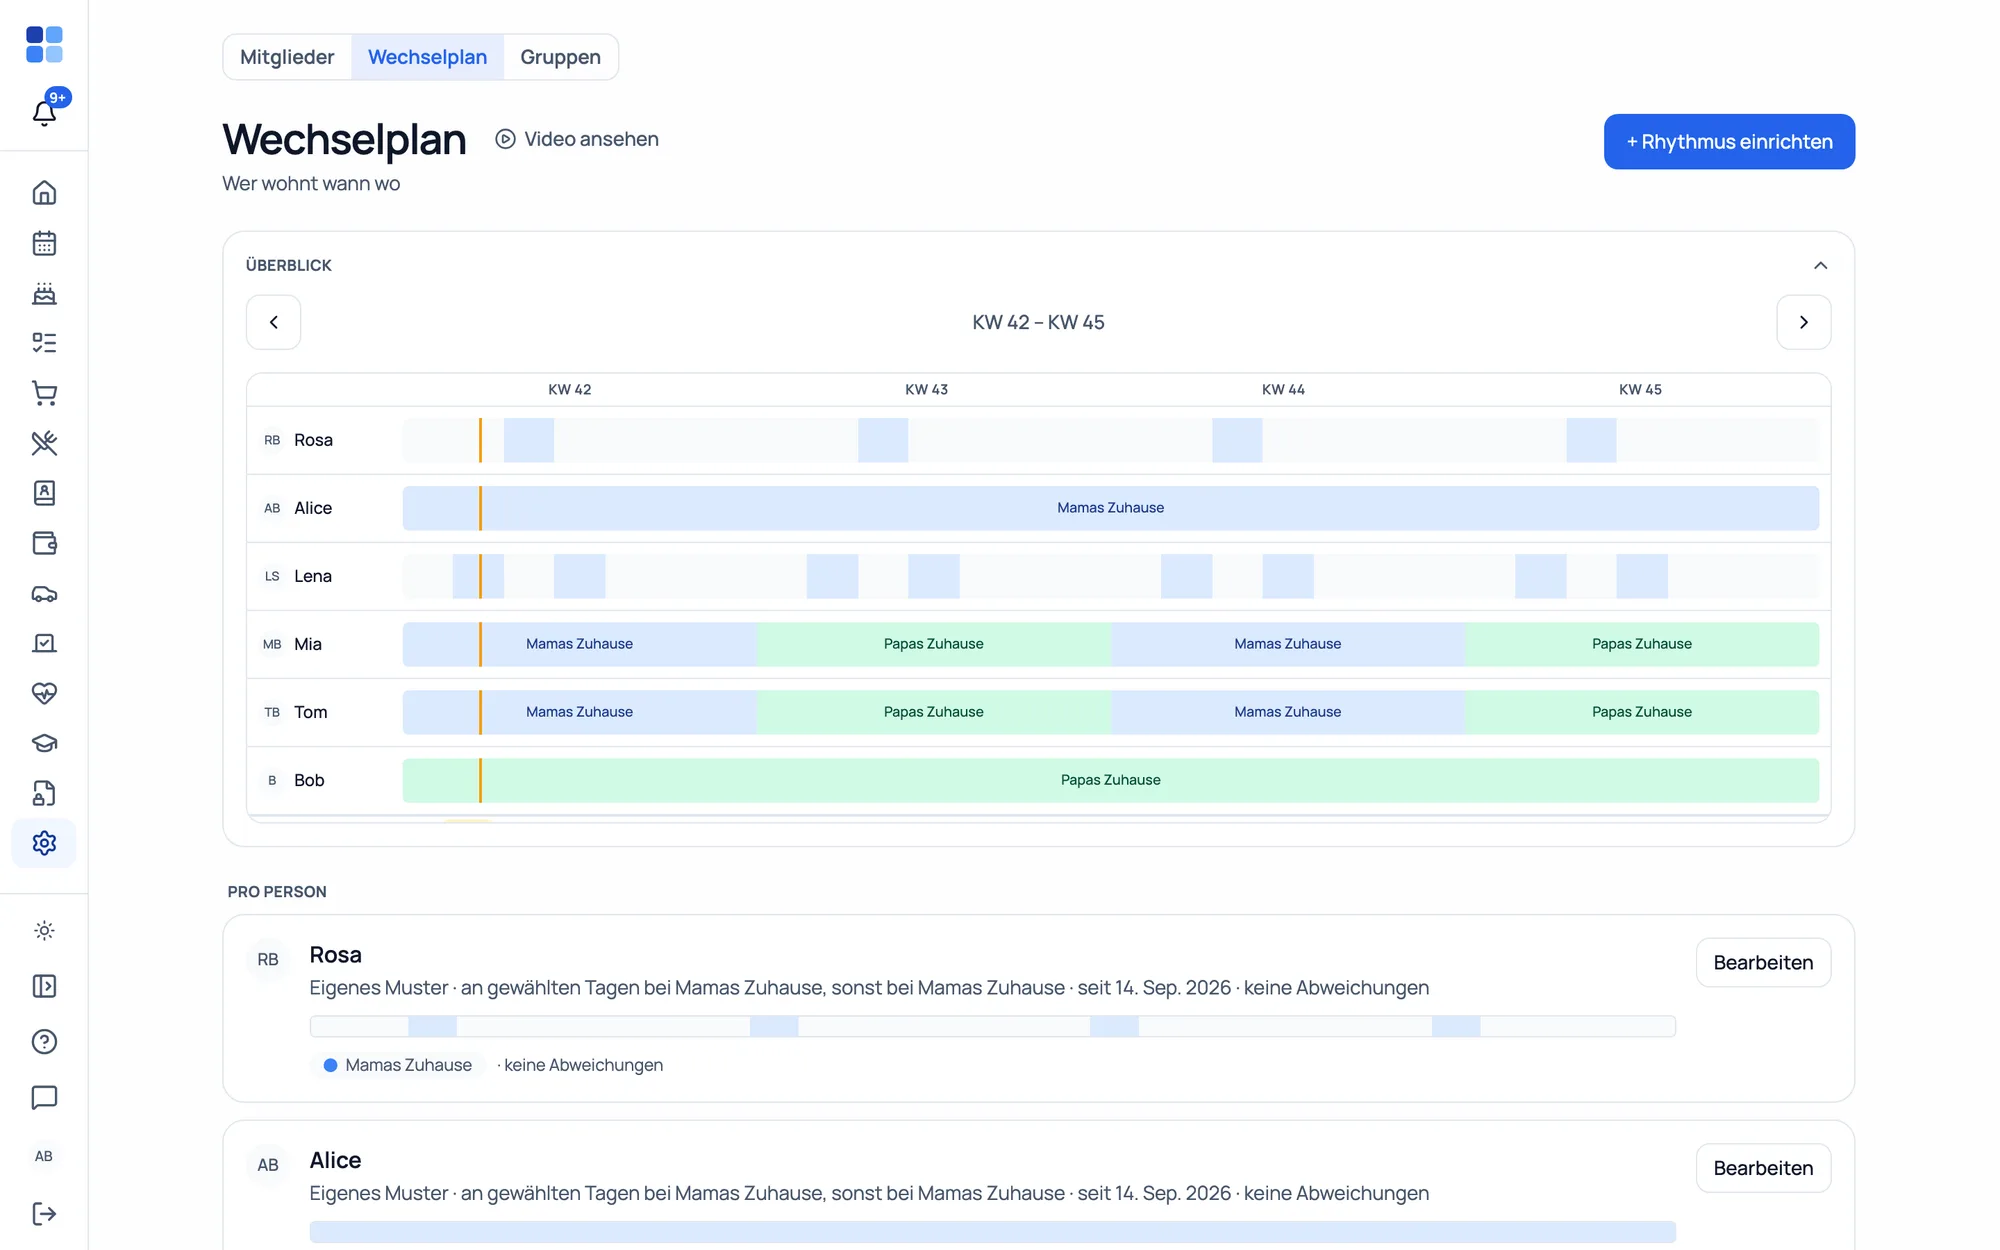Open the heart pulse health icon
The height and width of the screenshot is (1250, 2000).
44,693
